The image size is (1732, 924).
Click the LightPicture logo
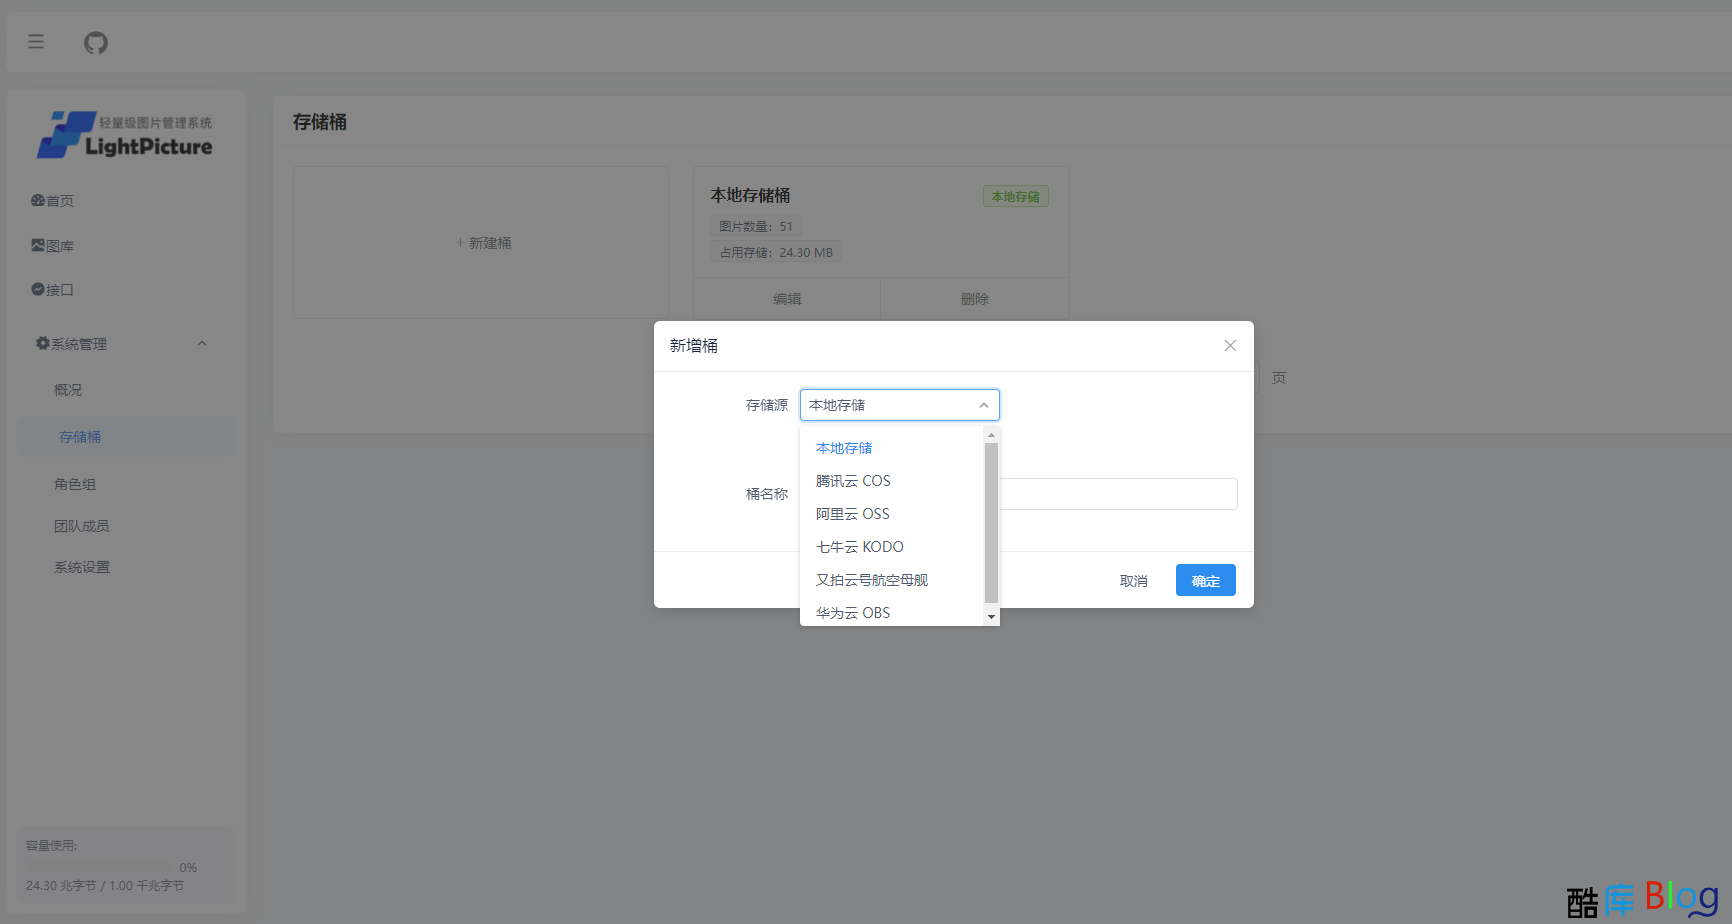[123, 134]
